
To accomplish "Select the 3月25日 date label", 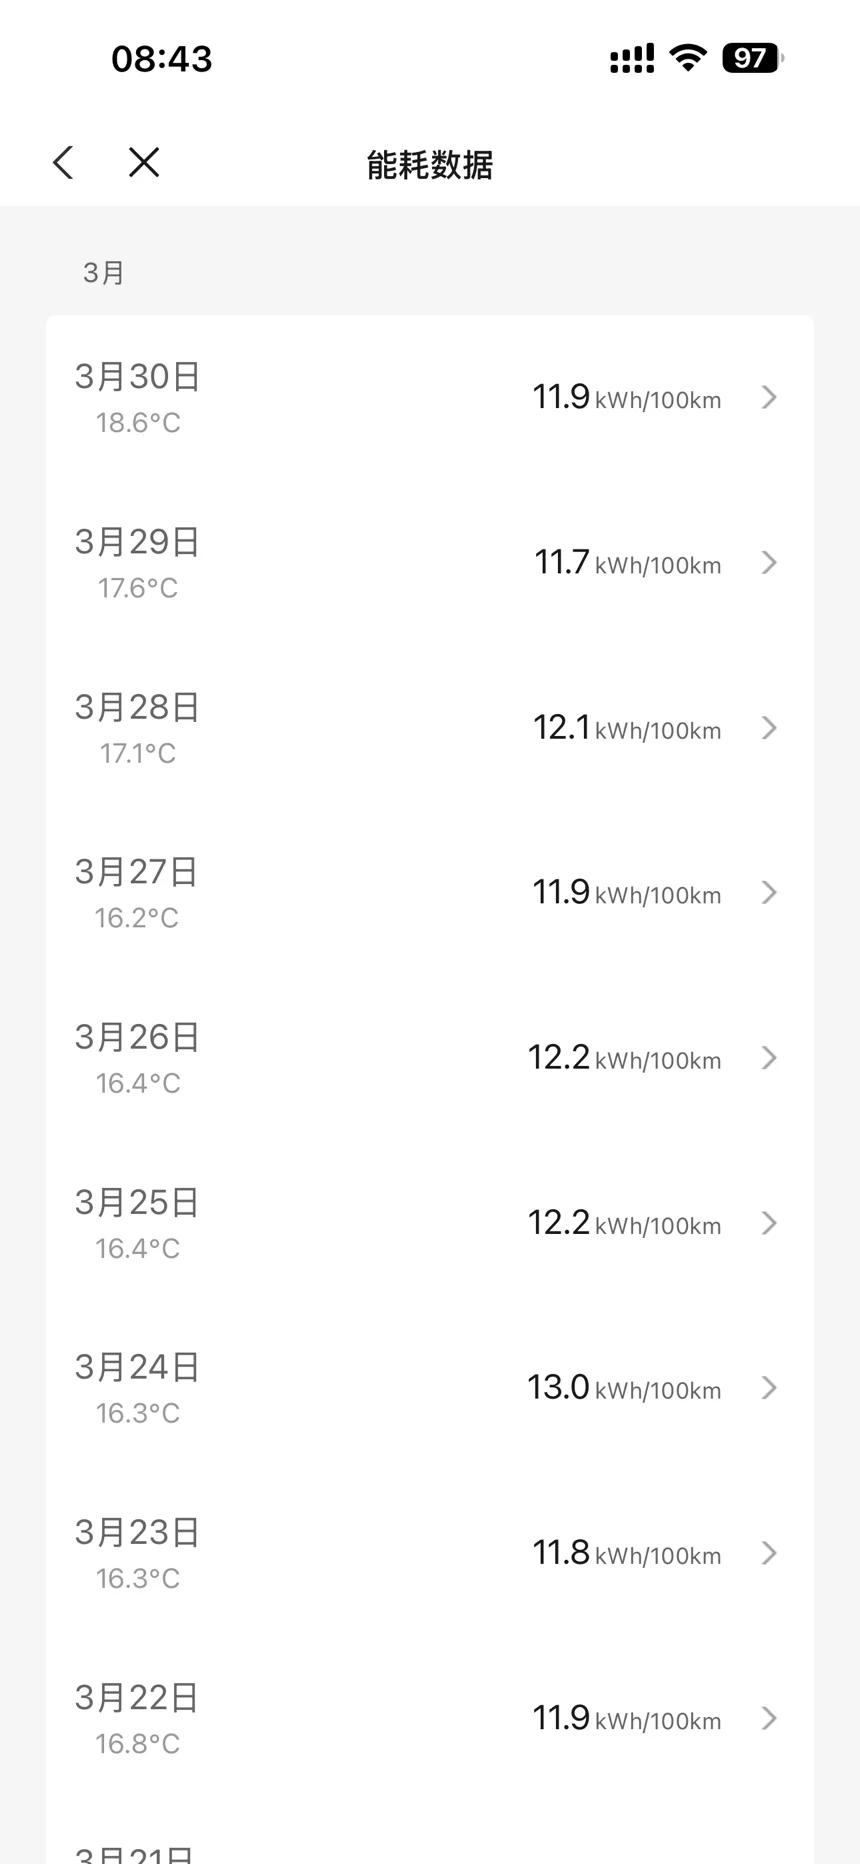I will [137, 1203].
